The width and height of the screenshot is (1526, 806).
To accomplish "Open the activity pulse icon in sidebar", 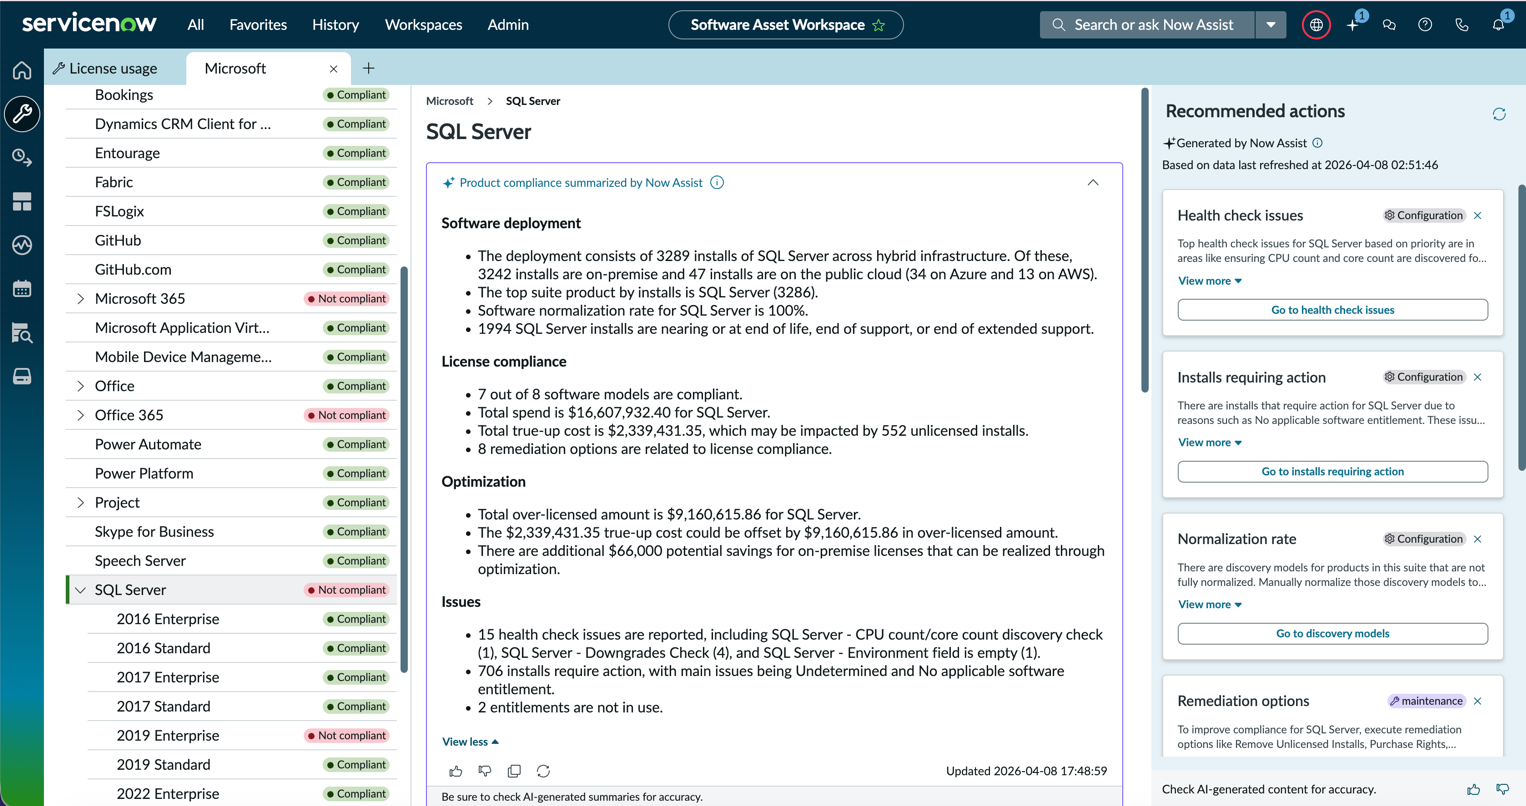I will click(x=22, y=245).
